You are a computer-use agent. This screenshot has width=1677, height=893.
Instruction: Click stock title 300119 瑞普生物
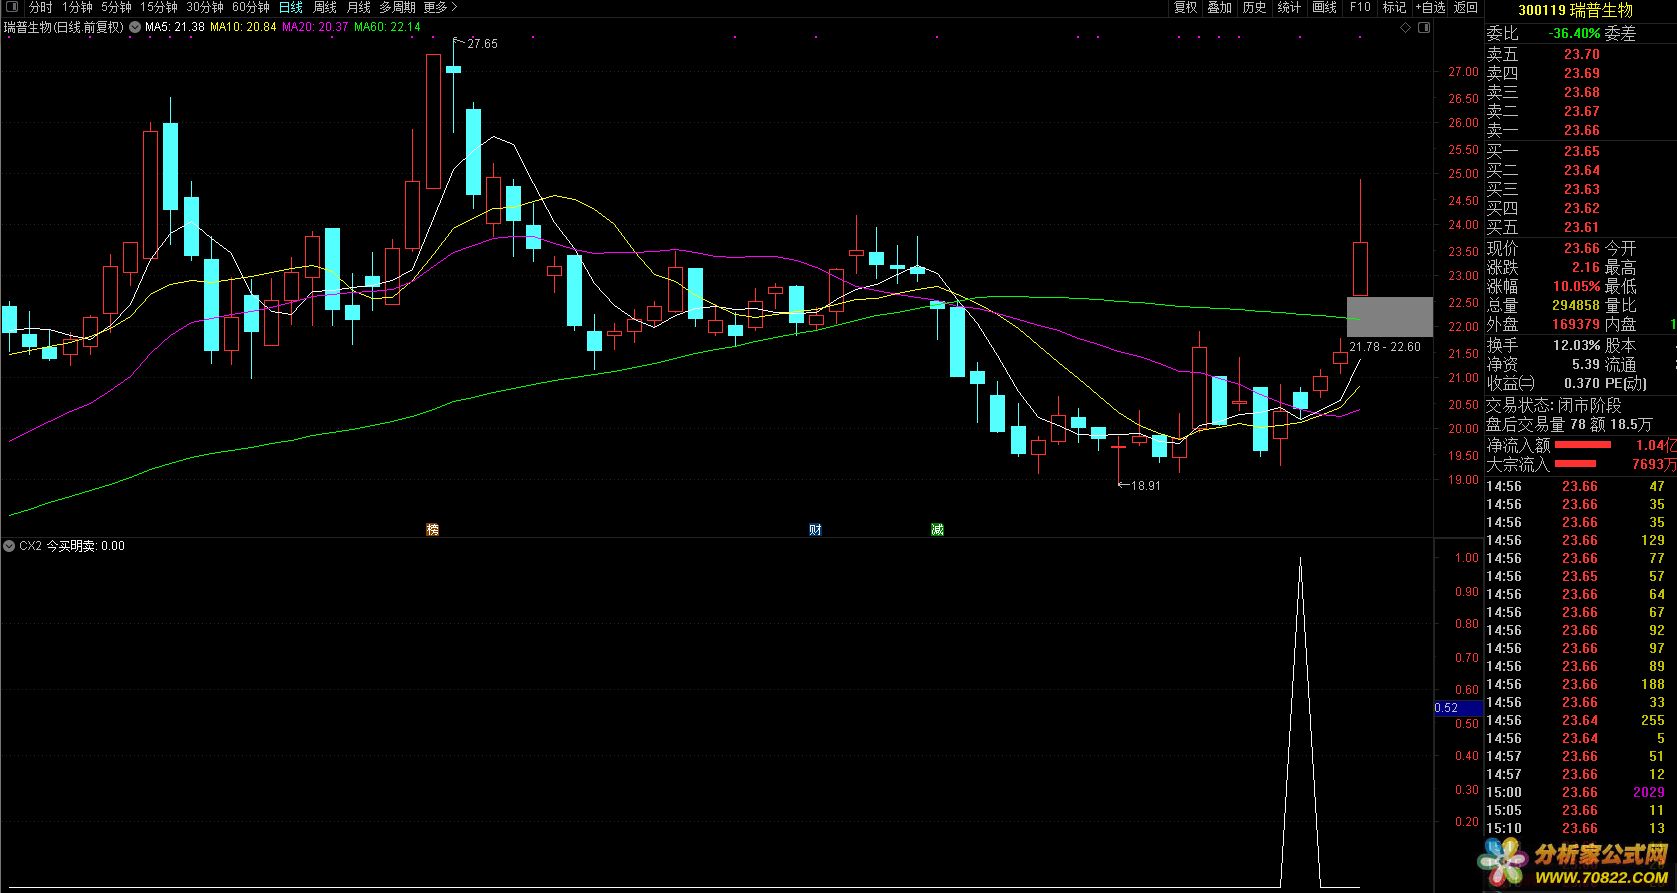[x=1575, y=10]
